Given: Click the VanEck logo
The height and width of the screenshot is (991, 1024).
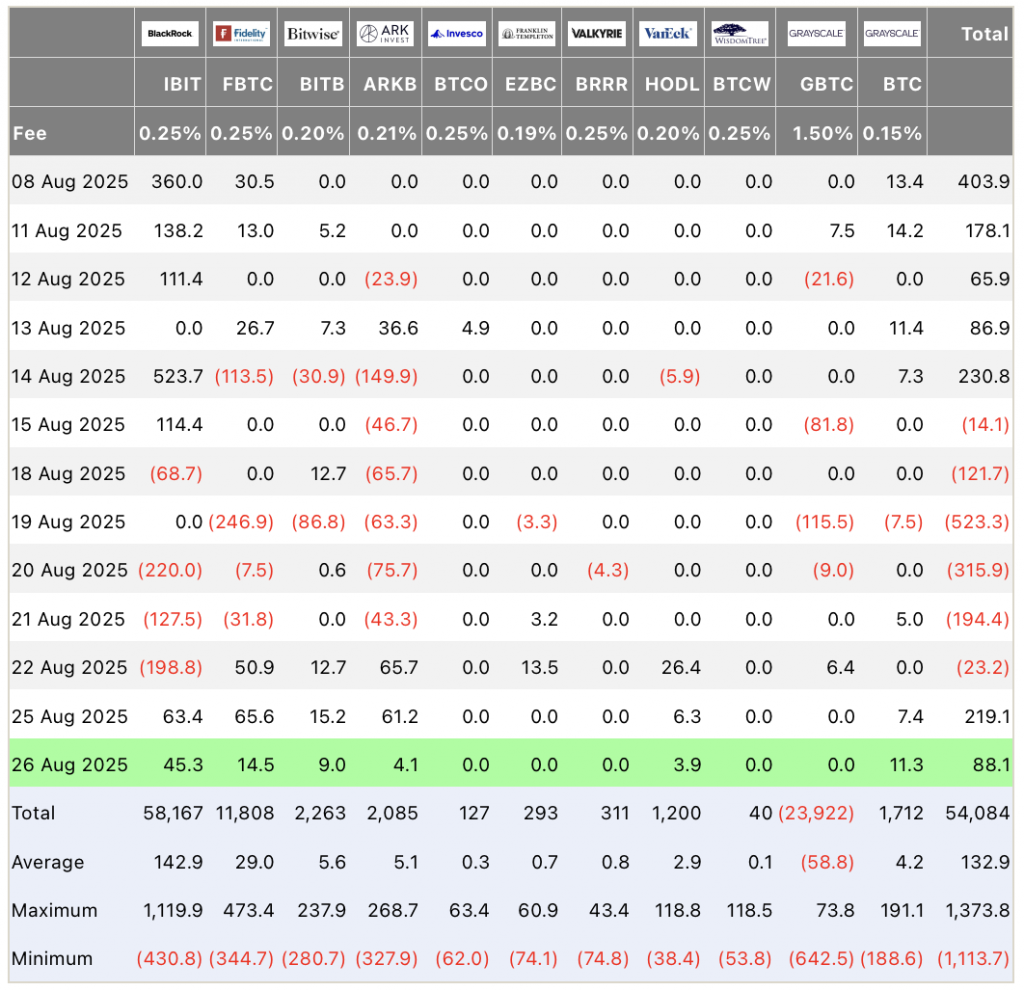Looking at the screenshot, I should coord(668,33).
